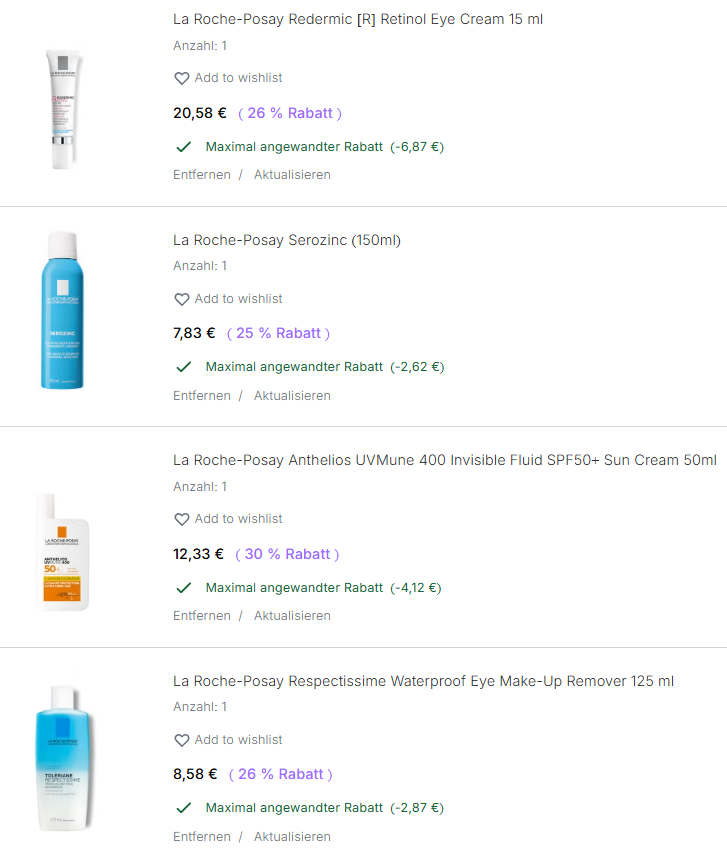The image size is (727, 852).
Task: Click Aktualisieren for Anthelios Sun Cream
Action: [x=292, y=616]
